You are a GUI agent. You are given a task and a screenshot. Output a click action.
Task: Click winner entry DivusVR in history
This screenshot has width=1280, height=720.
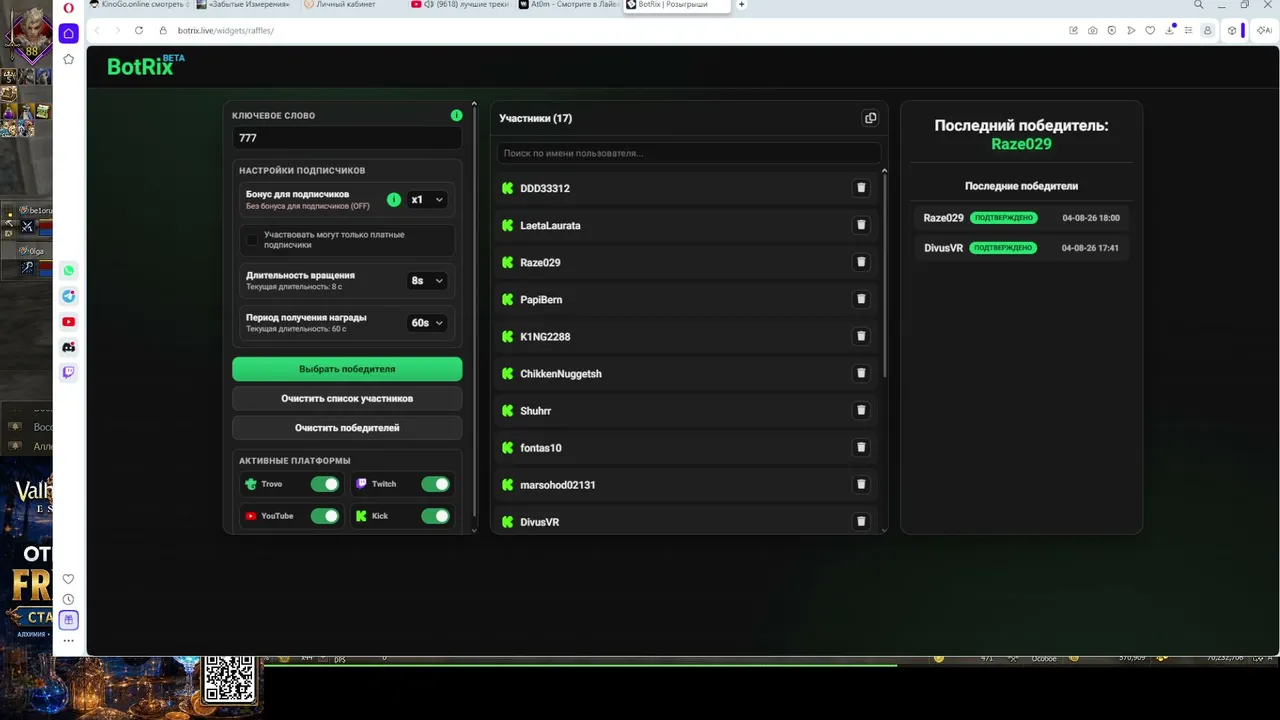click(1021, 248)
